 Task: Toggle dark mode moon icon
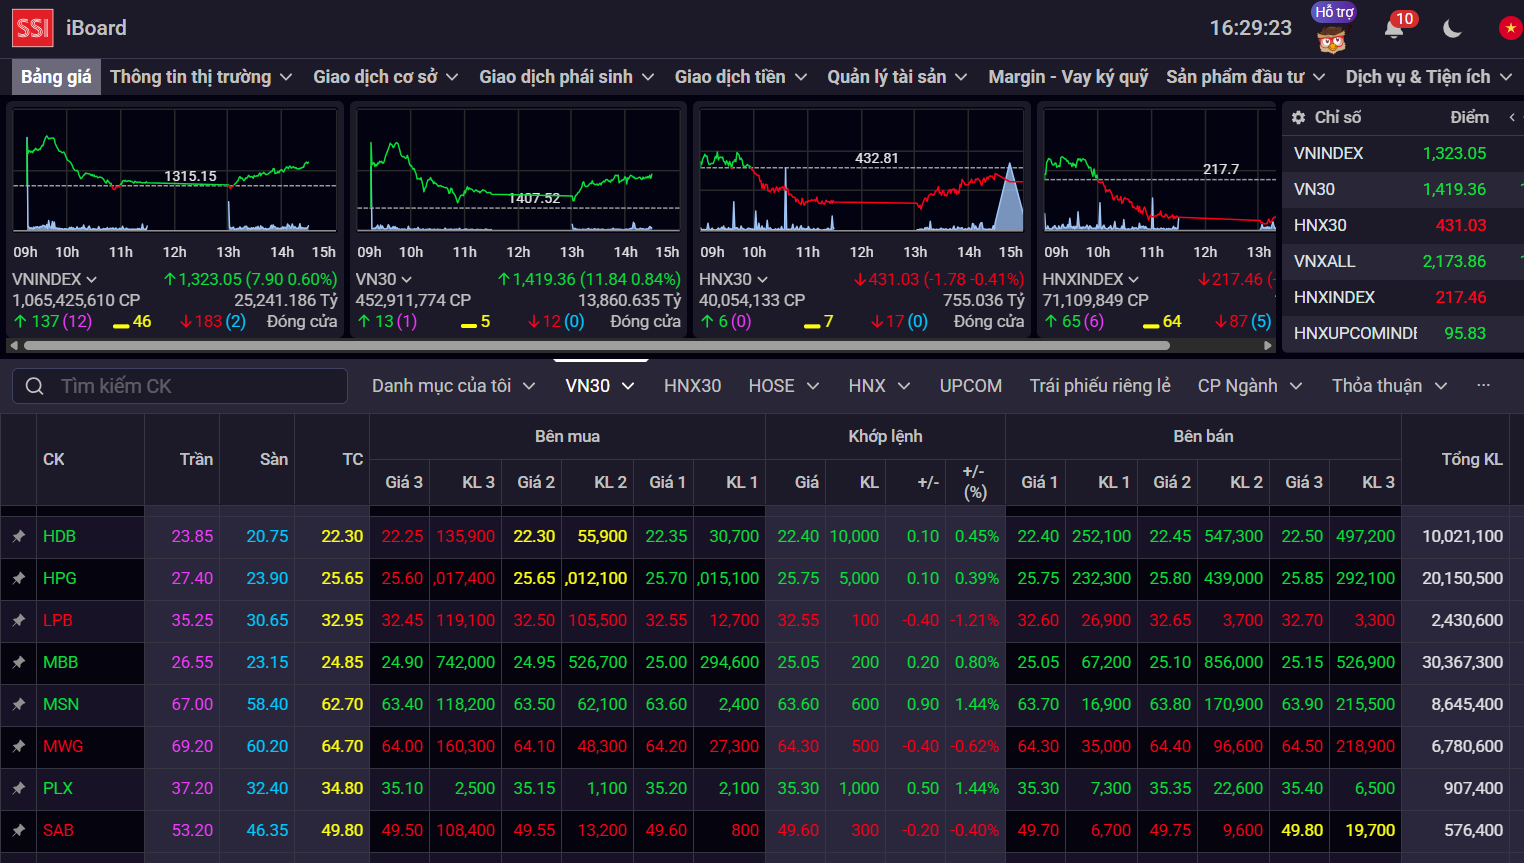1453,28
